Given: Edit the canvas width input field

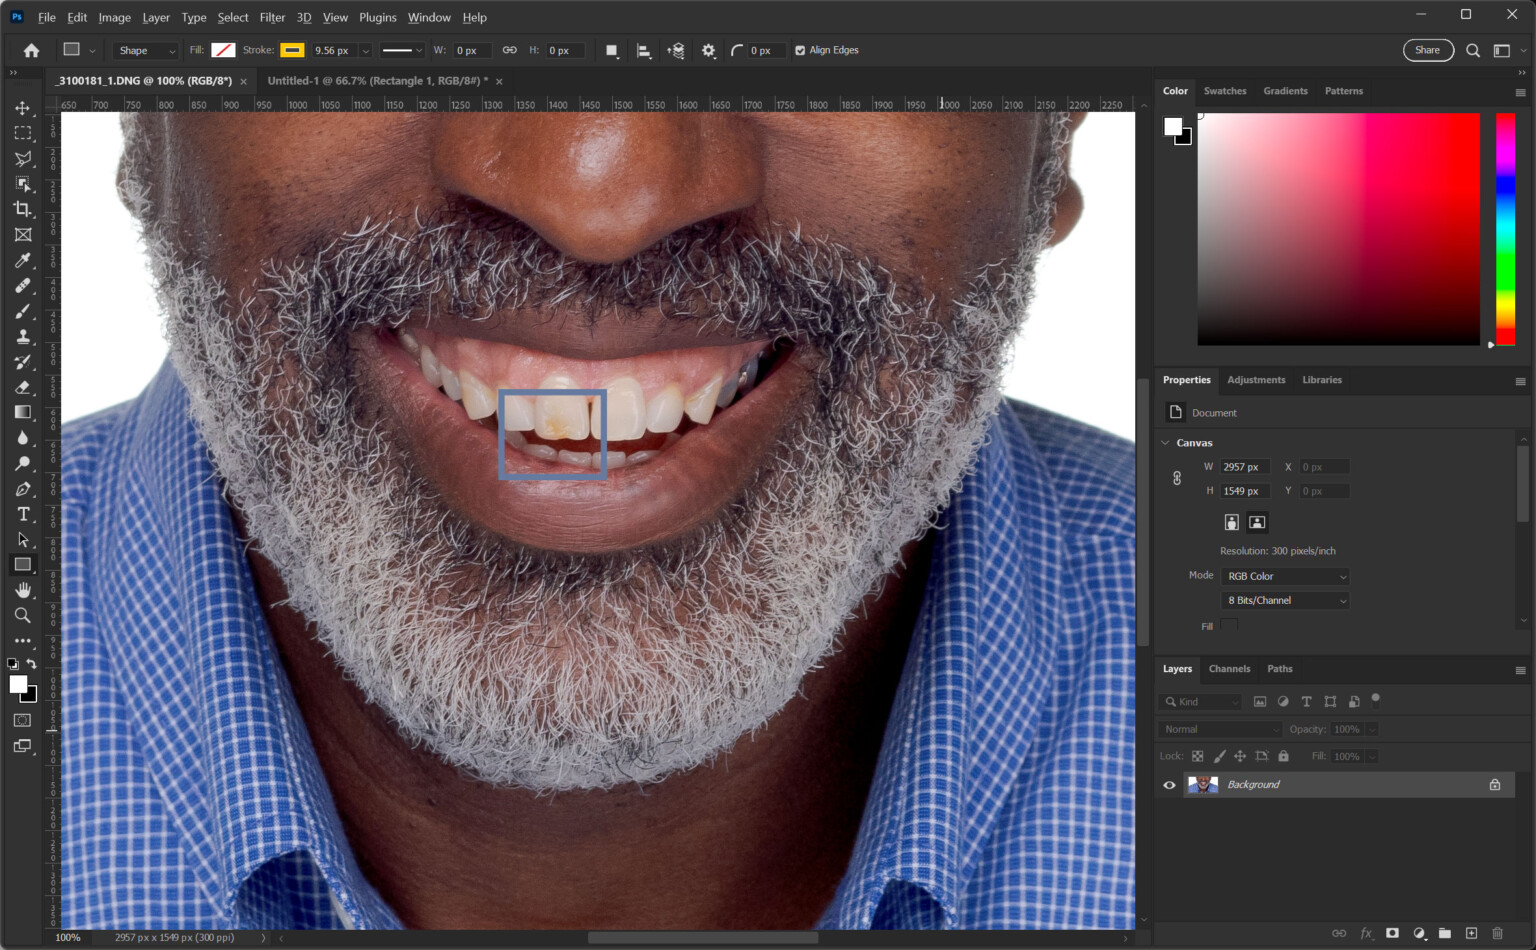Looking at the screenshot, I should click(x=1244, y=466).
